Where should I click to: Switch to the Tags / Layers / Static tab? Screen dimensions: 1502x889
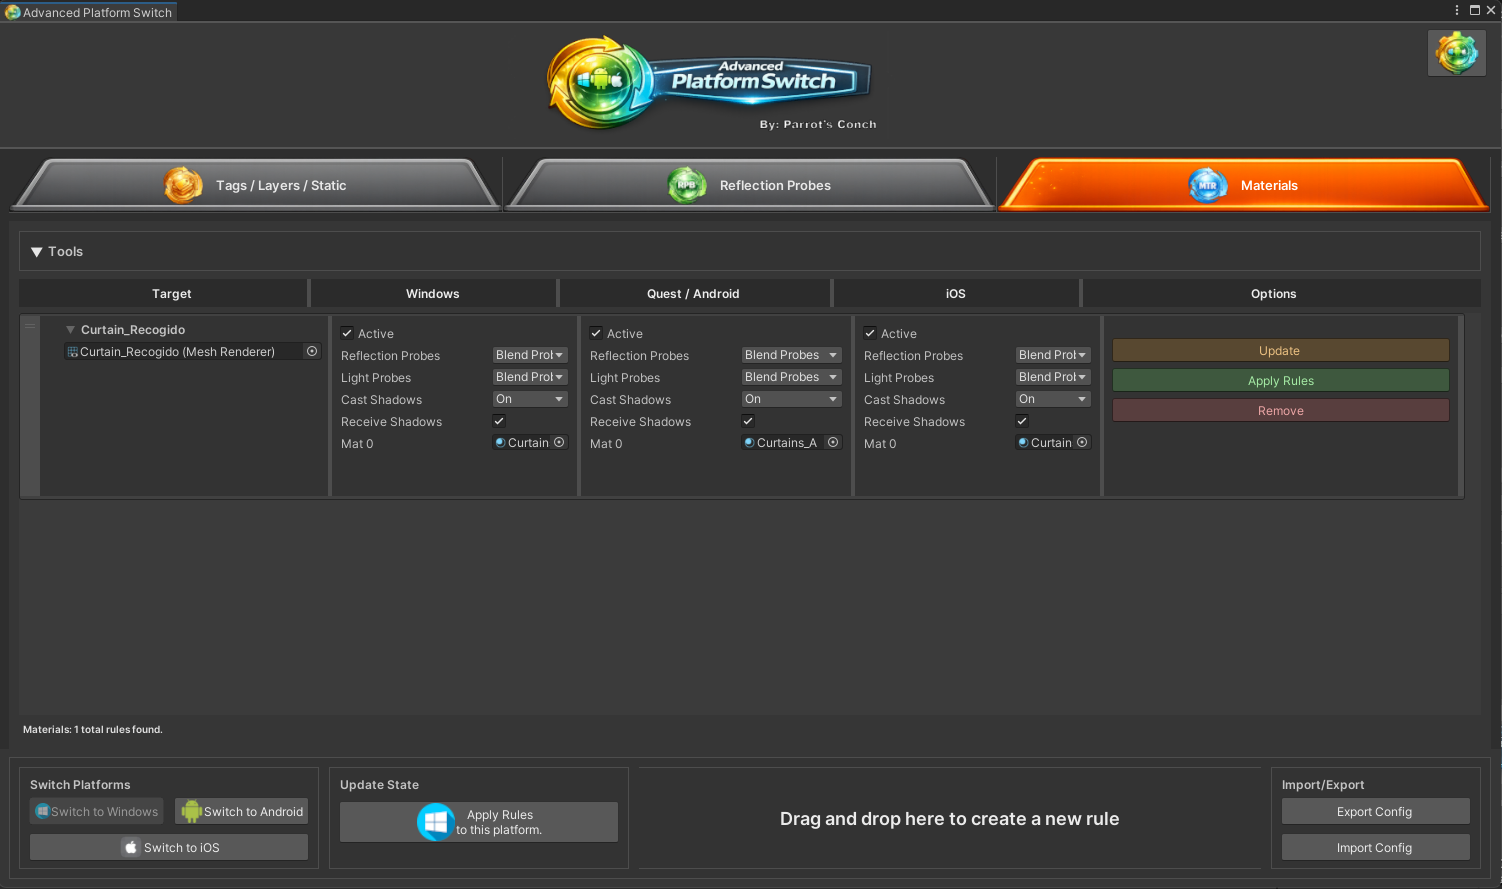point(255,186)
